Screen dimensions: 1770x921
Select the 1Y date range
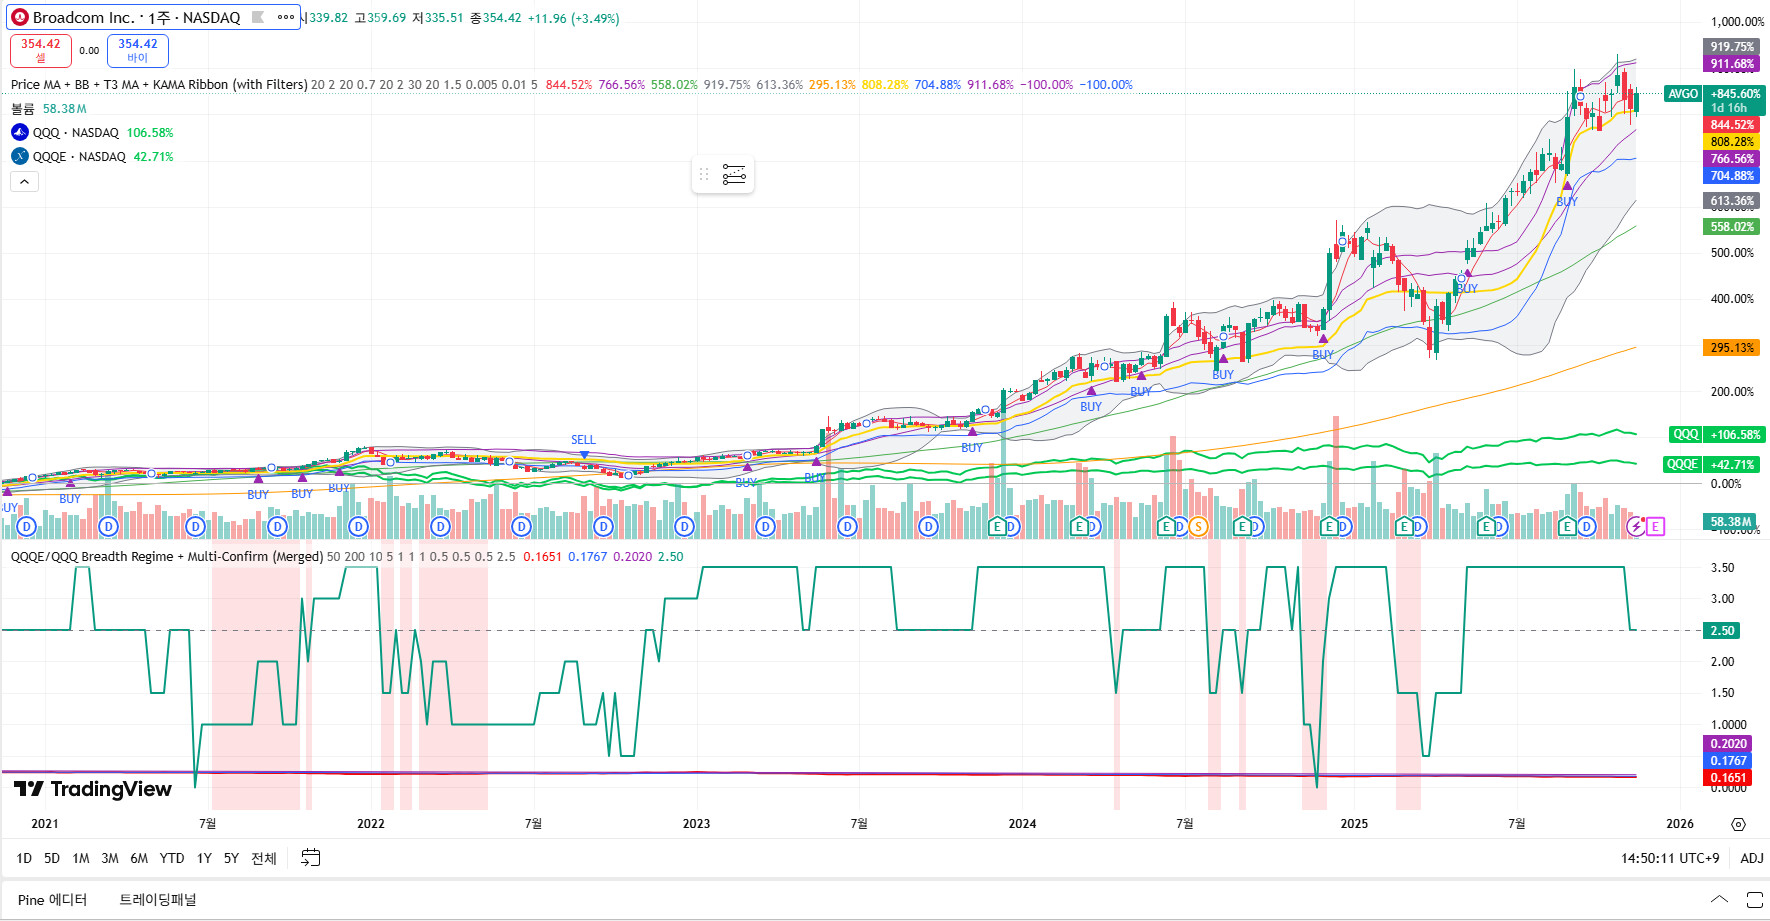[x=204, y=858]
